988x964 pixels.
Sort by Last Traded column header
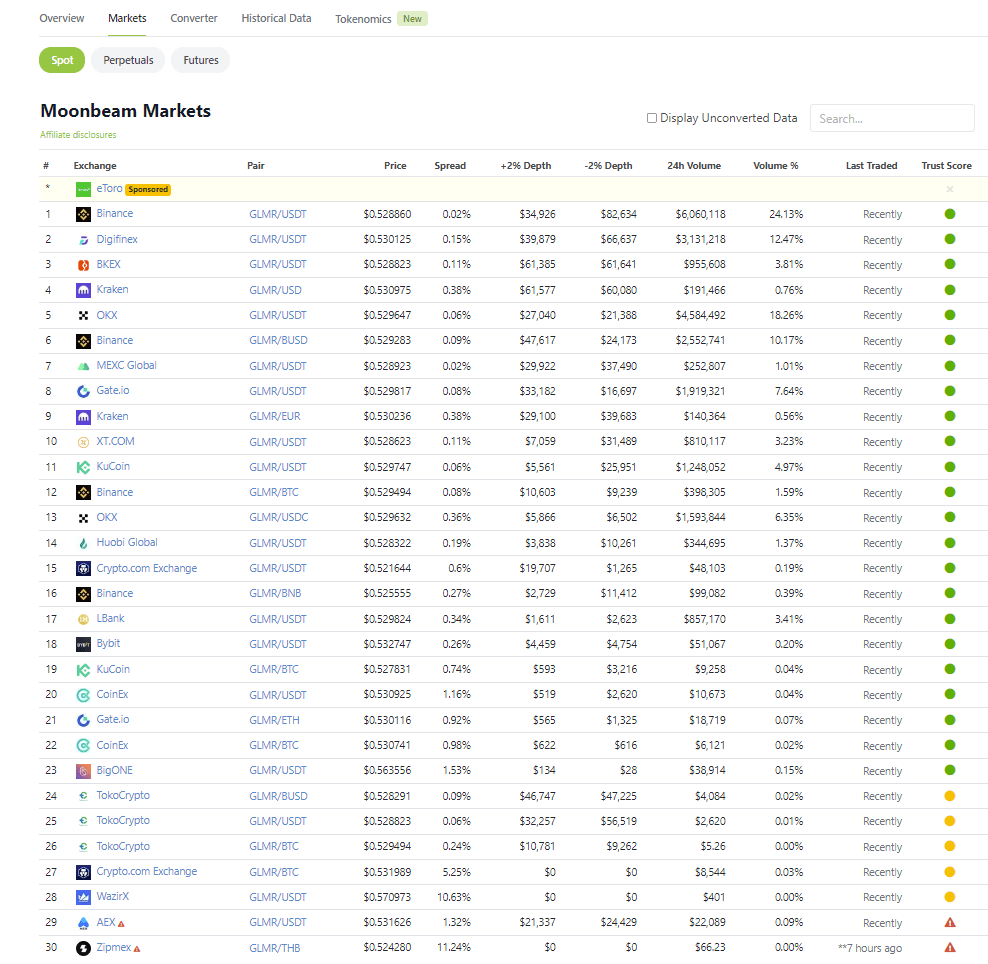[x=871, y=166]
